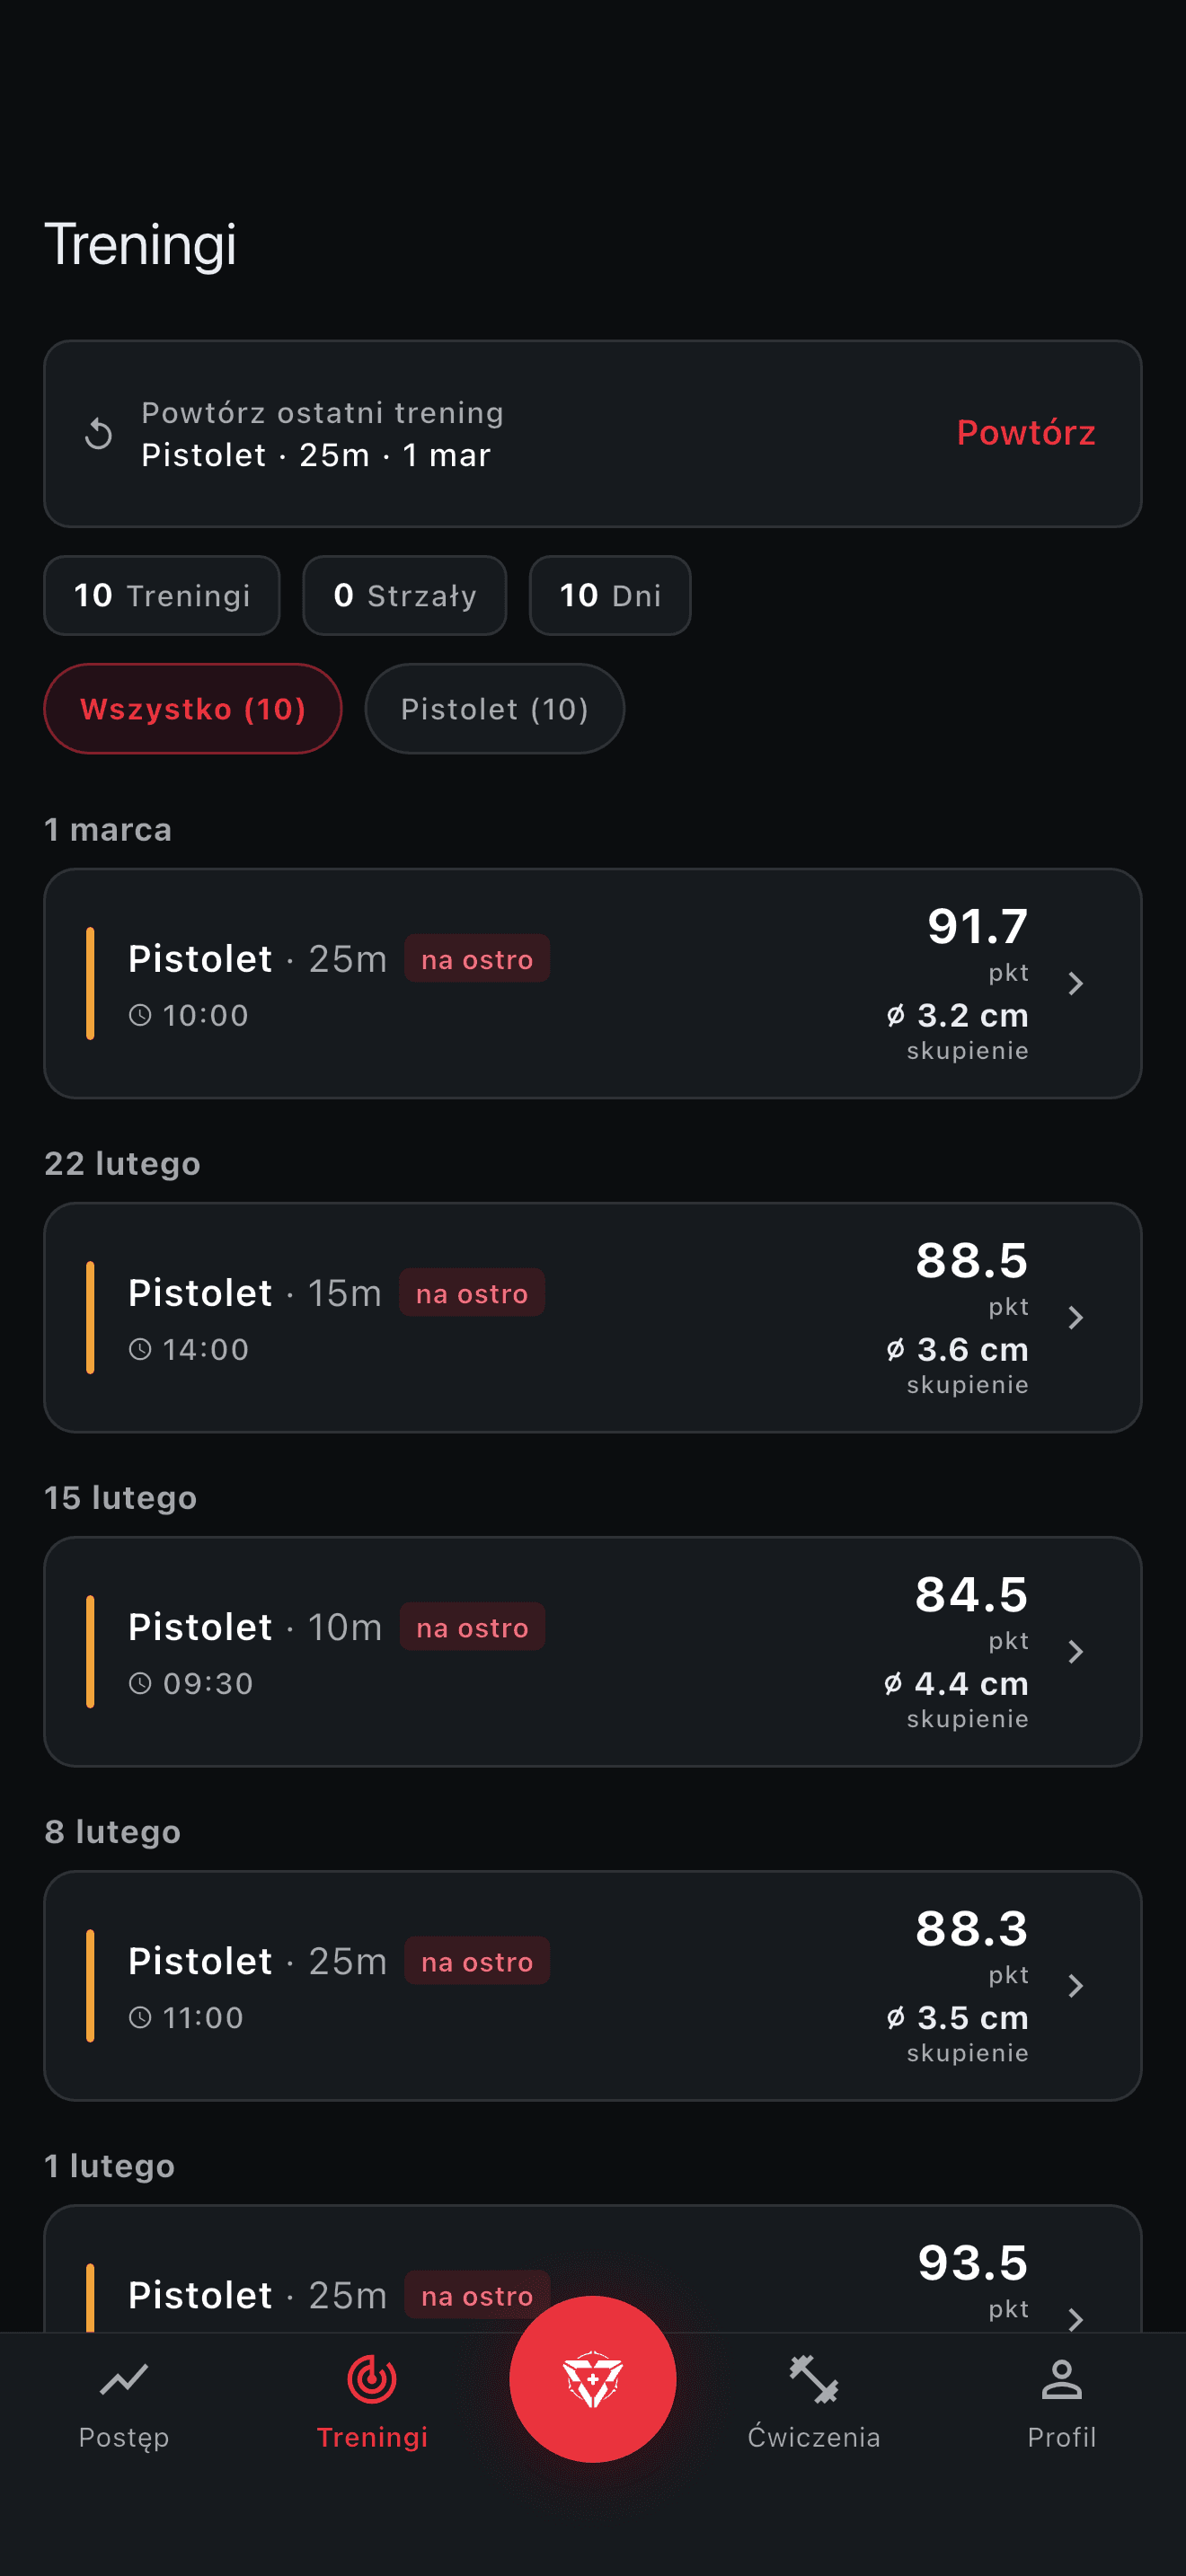Tap the 0 Strzały stat chip

pos(404,595)
